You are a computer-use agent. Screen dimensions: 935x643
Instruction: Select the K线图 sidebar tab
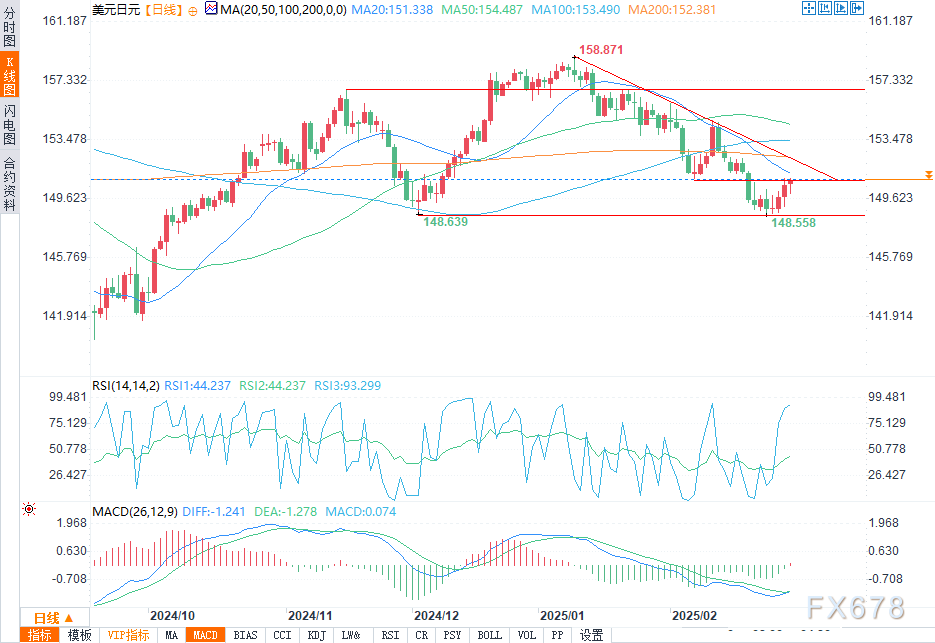pos(10,75)
